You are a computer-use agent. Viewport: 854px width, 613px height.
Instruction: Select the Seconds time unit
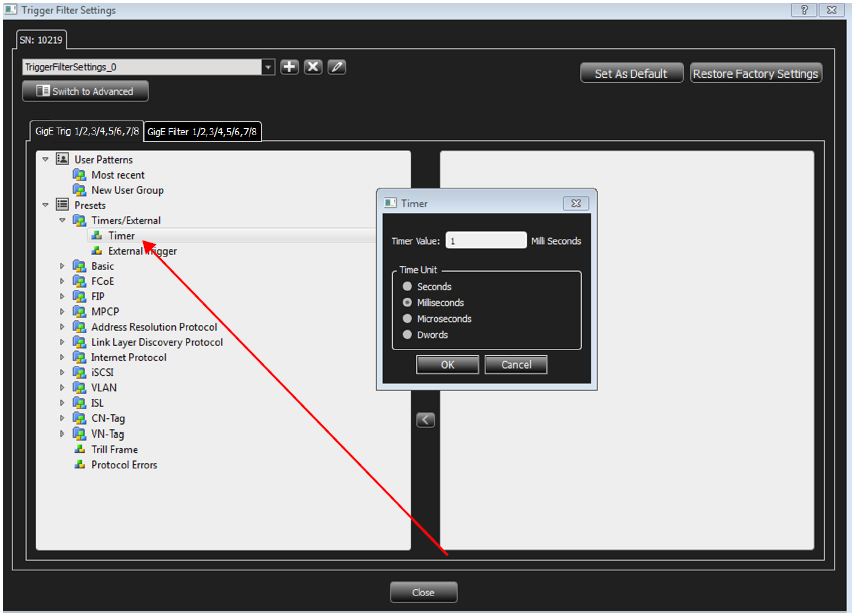[x=407, y=286]
